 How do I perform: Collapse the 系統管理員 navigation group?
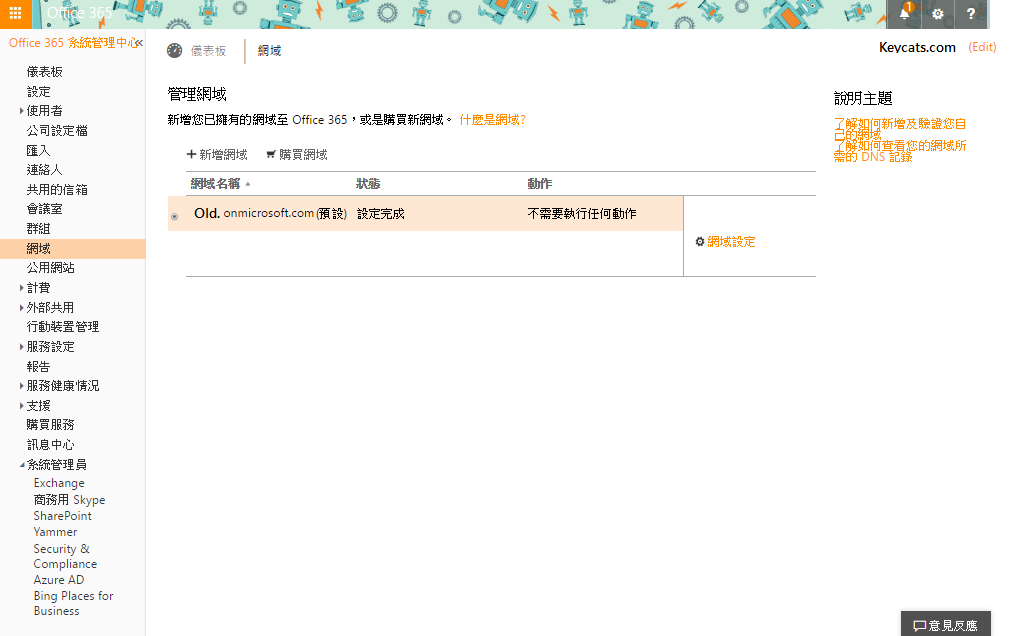coord(22,465)
